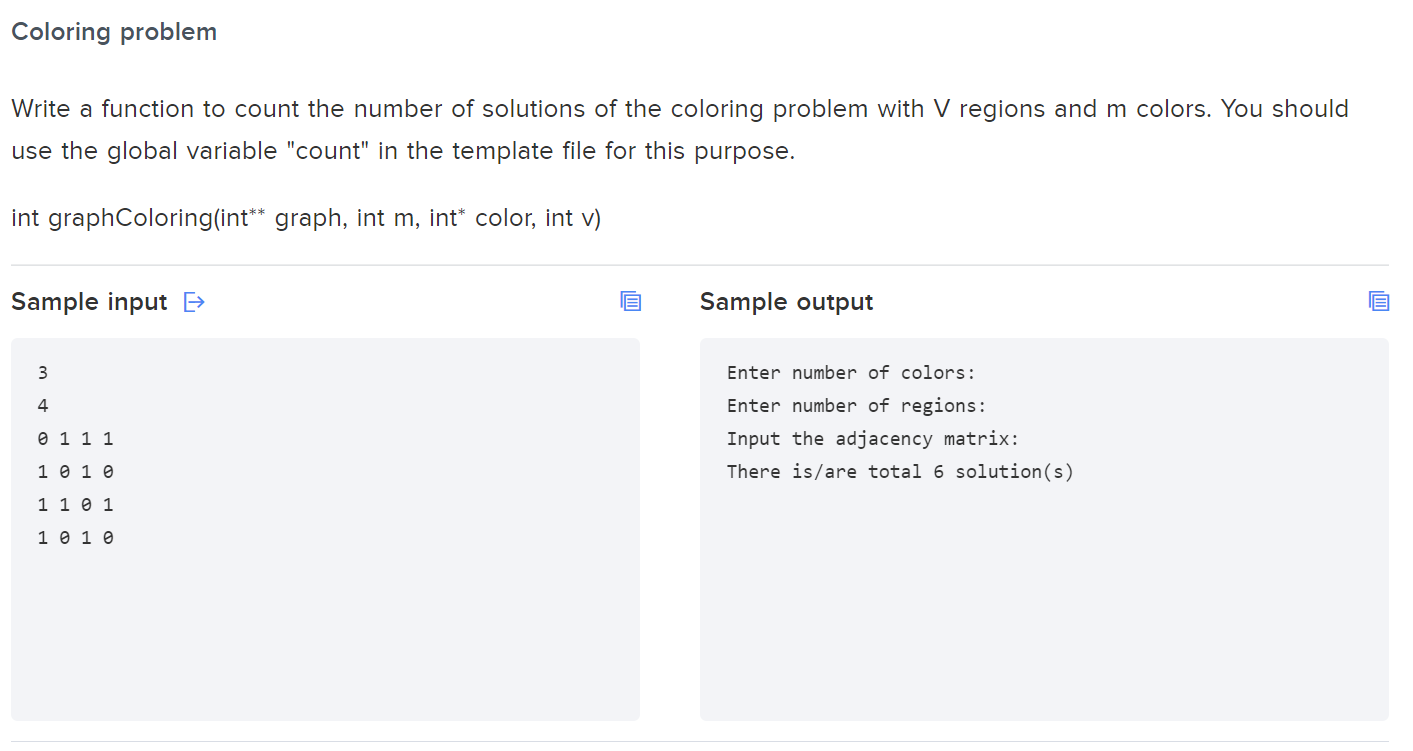Select the graphColoring function signature line
1413x751 pixels.
coord(306,218)
